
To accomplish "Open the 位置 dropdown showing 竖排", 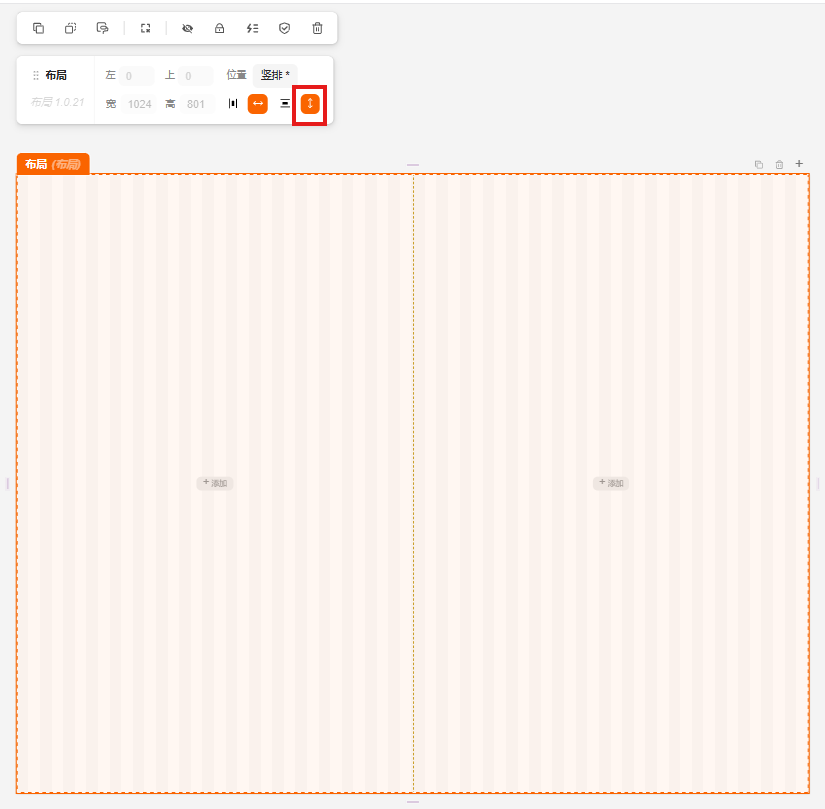I will click(x=275, y=75).
